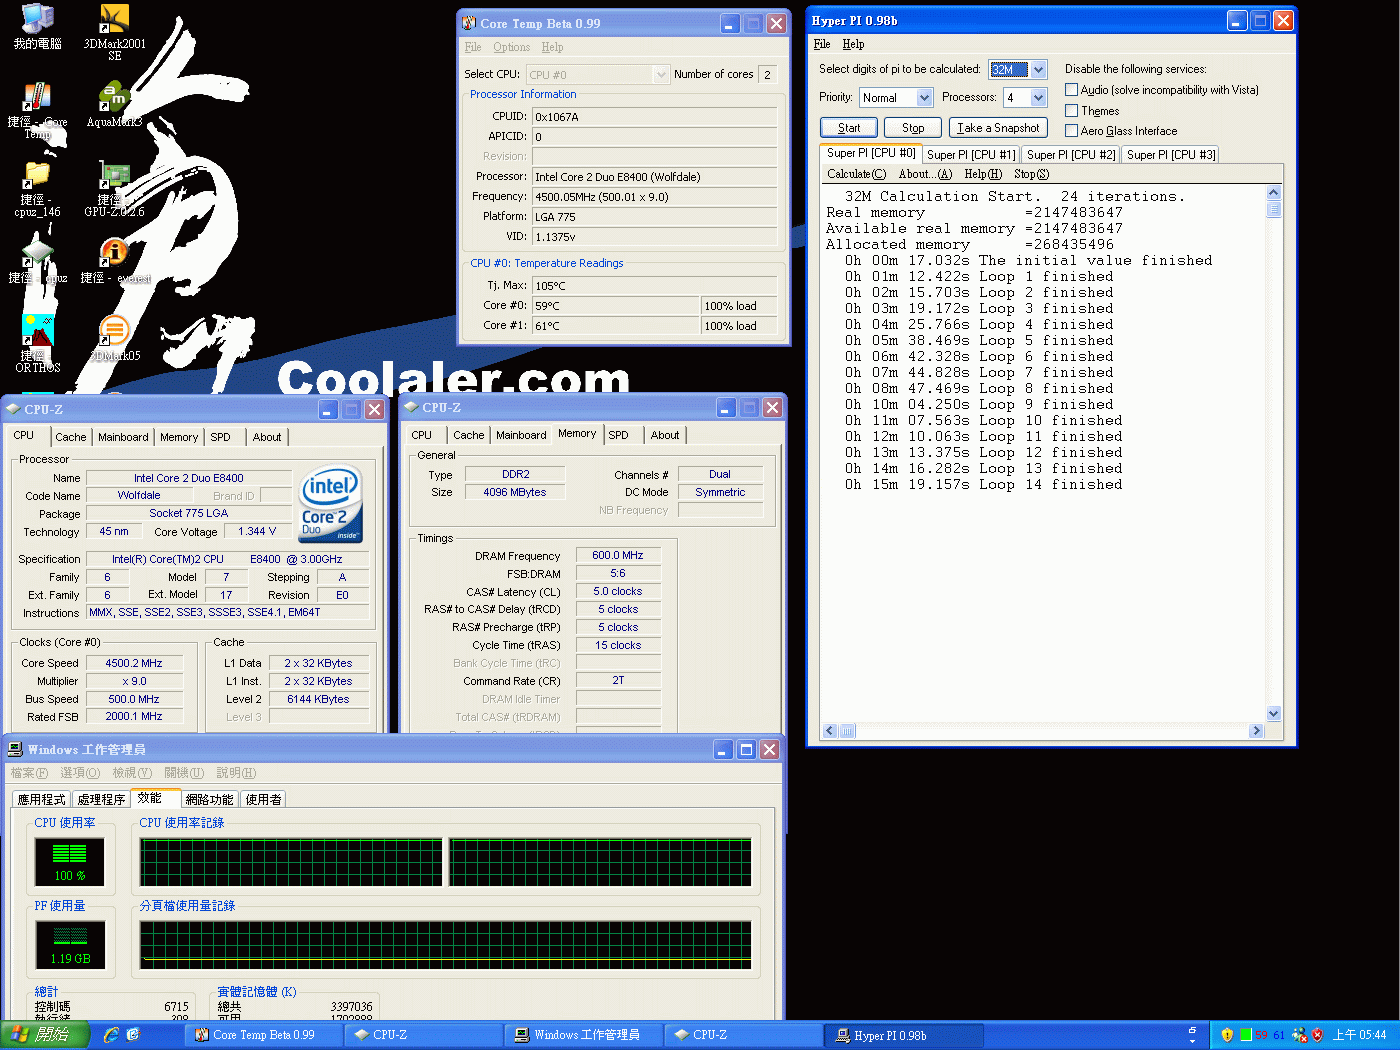1400x1050 pixels.
Task: Open the SPD tab in Memory CPU-Z window
Action: pyautogui.click(x=619, y=435)
